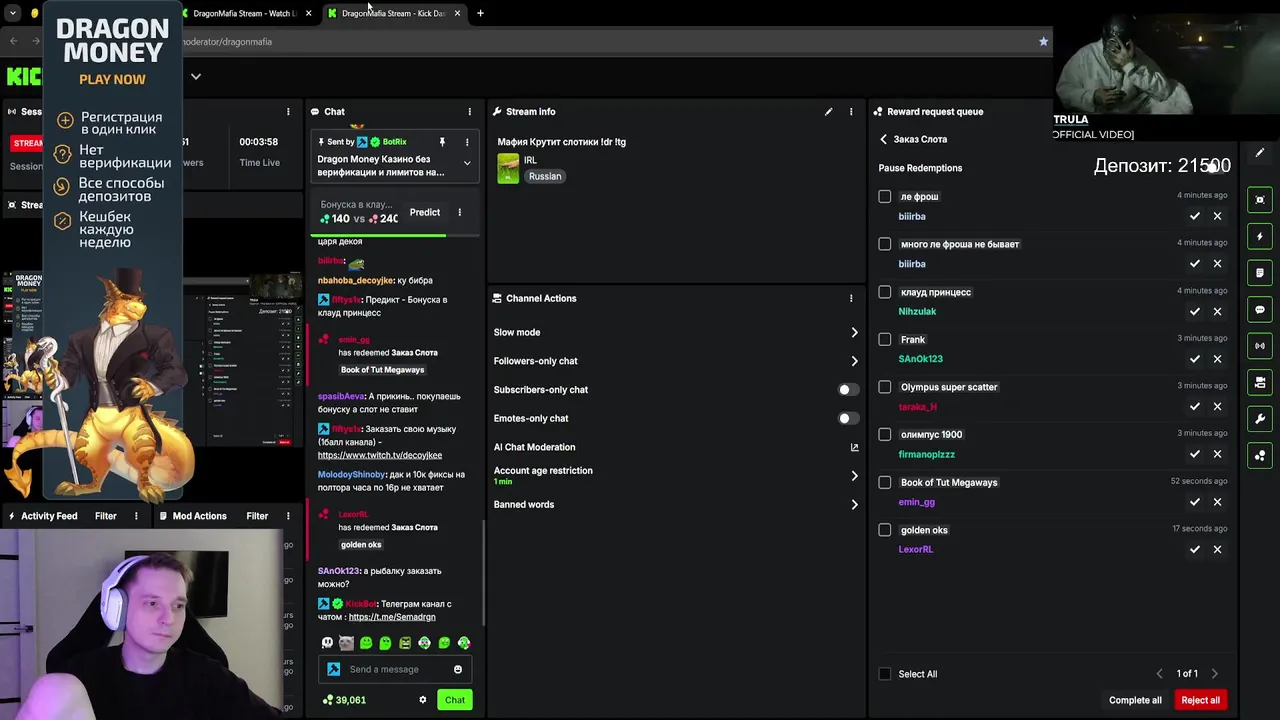Screen dimensions: 1280x720
Task: Toggle Subscribers-only chat switch
Action: (848, 390)
